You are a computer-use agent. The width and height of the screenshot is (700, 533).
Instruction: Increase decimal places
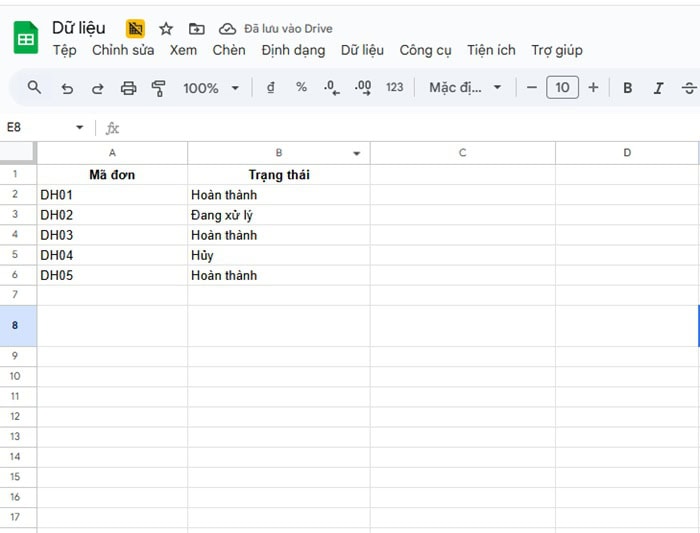click(363, 87)
